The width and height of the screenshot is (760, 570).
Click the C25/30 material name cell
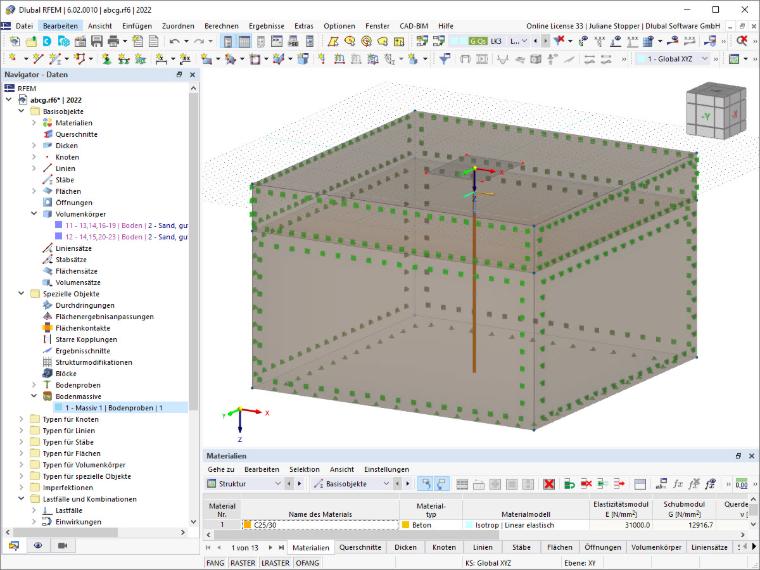pos(320,525)
